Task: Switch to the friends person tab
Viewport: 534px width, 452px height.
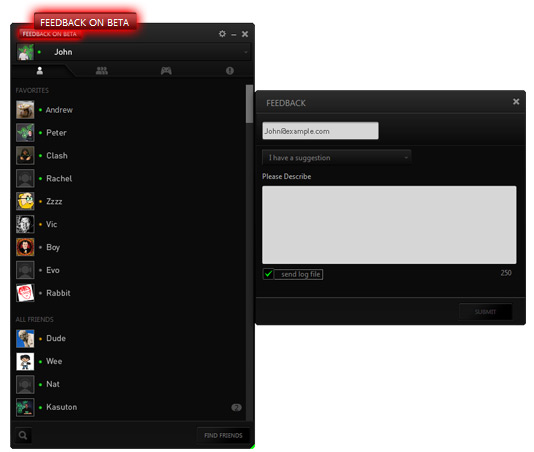Action: point(40,71)
